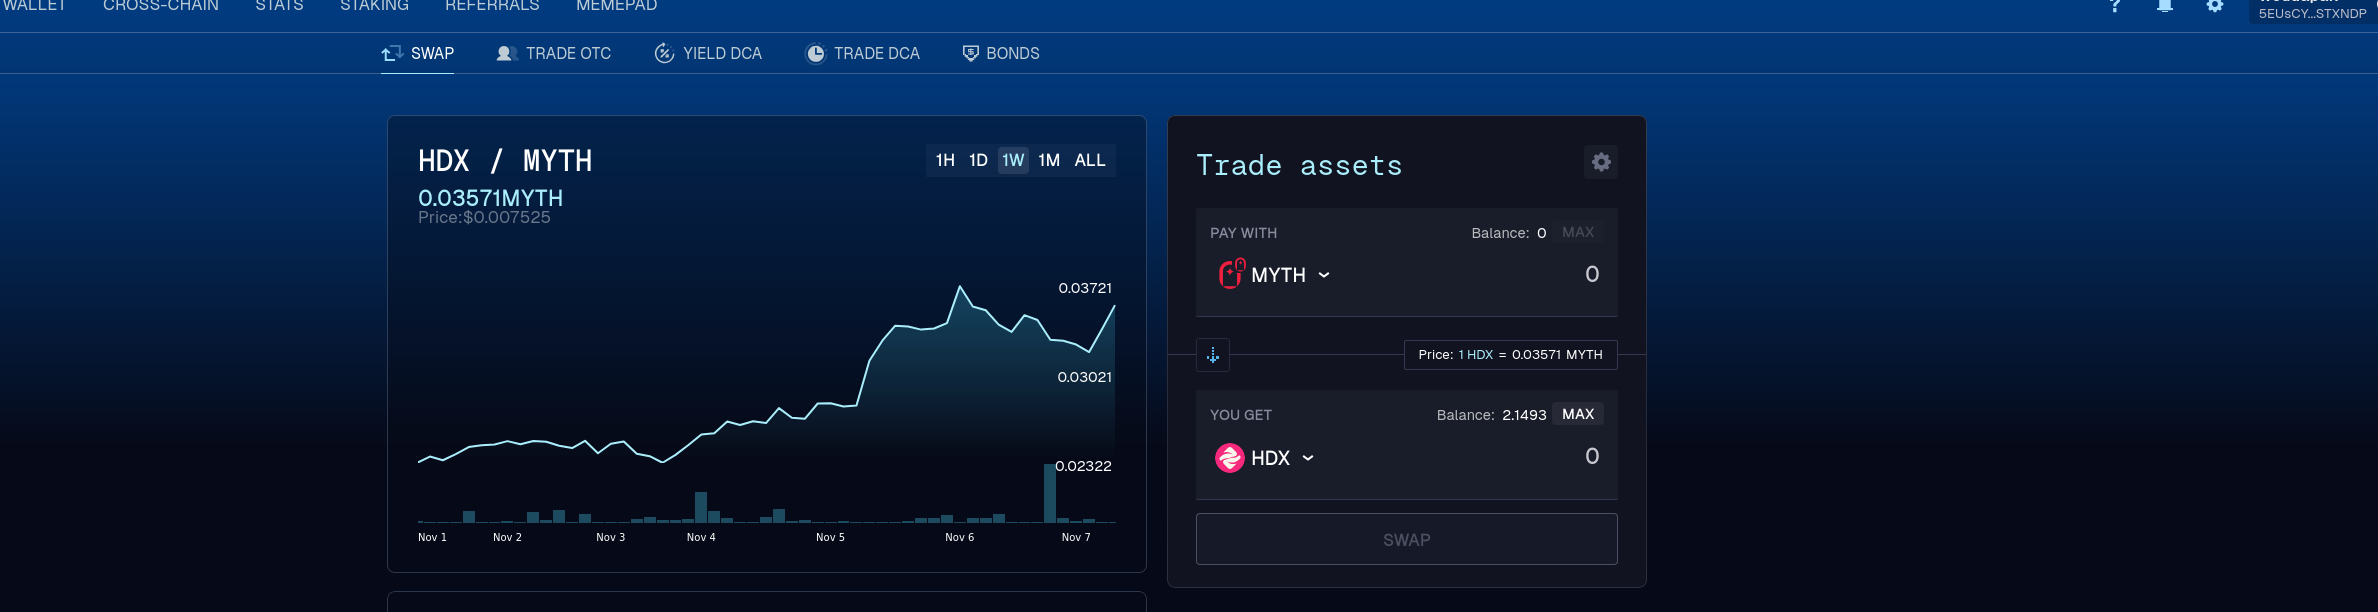This screenshot has width=2378, height=612.
Task: Expand the HDX asset dropdown
Action: pyautogui.click(x=1307, y=458)
